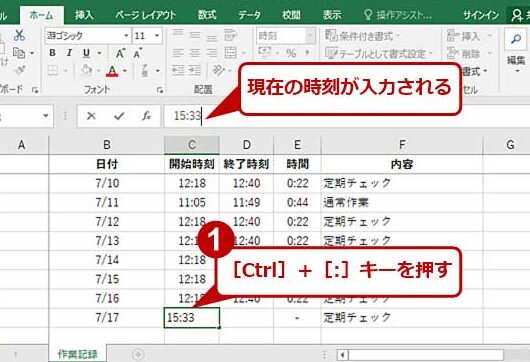Click the fill color paint bucket icon
The image size is (530, 362).
click(x=87, y=71)
